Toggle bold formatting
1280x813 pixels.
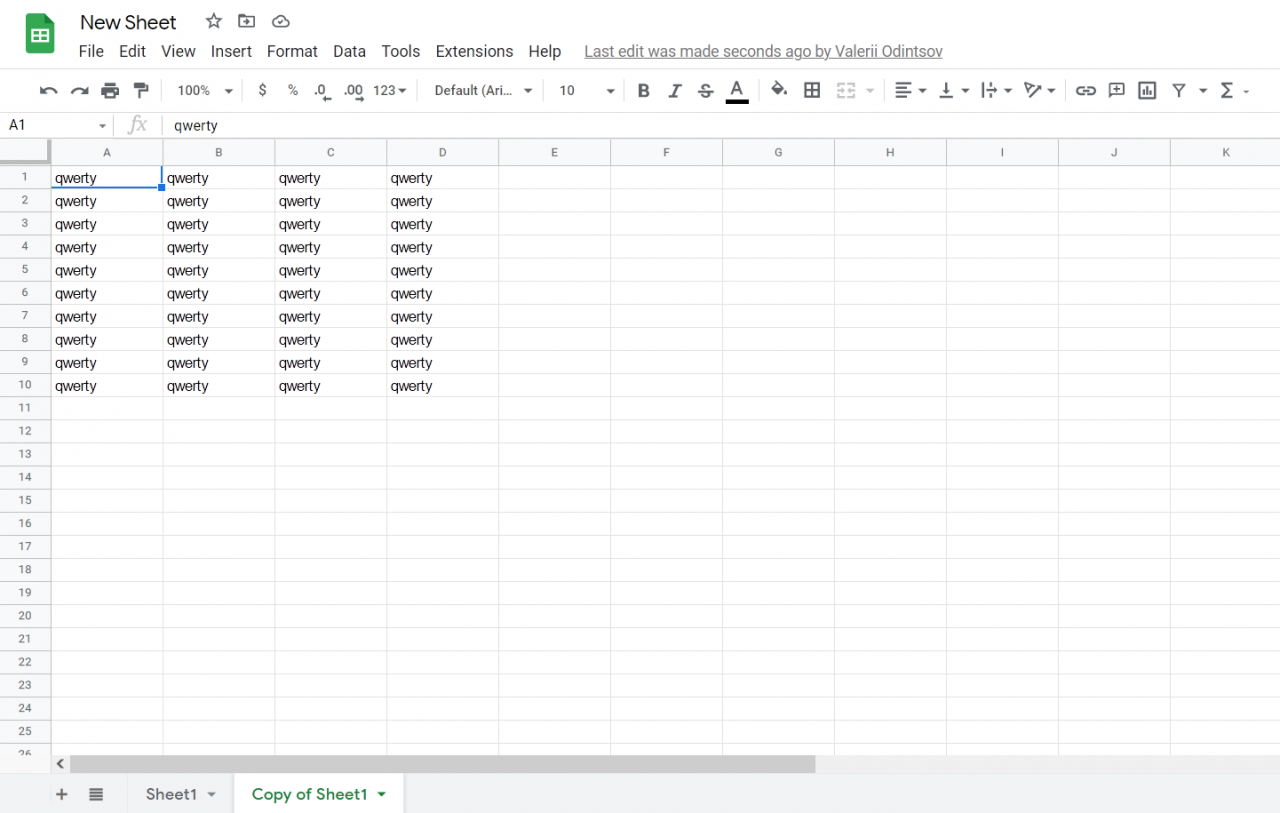[x=643, y=90]
